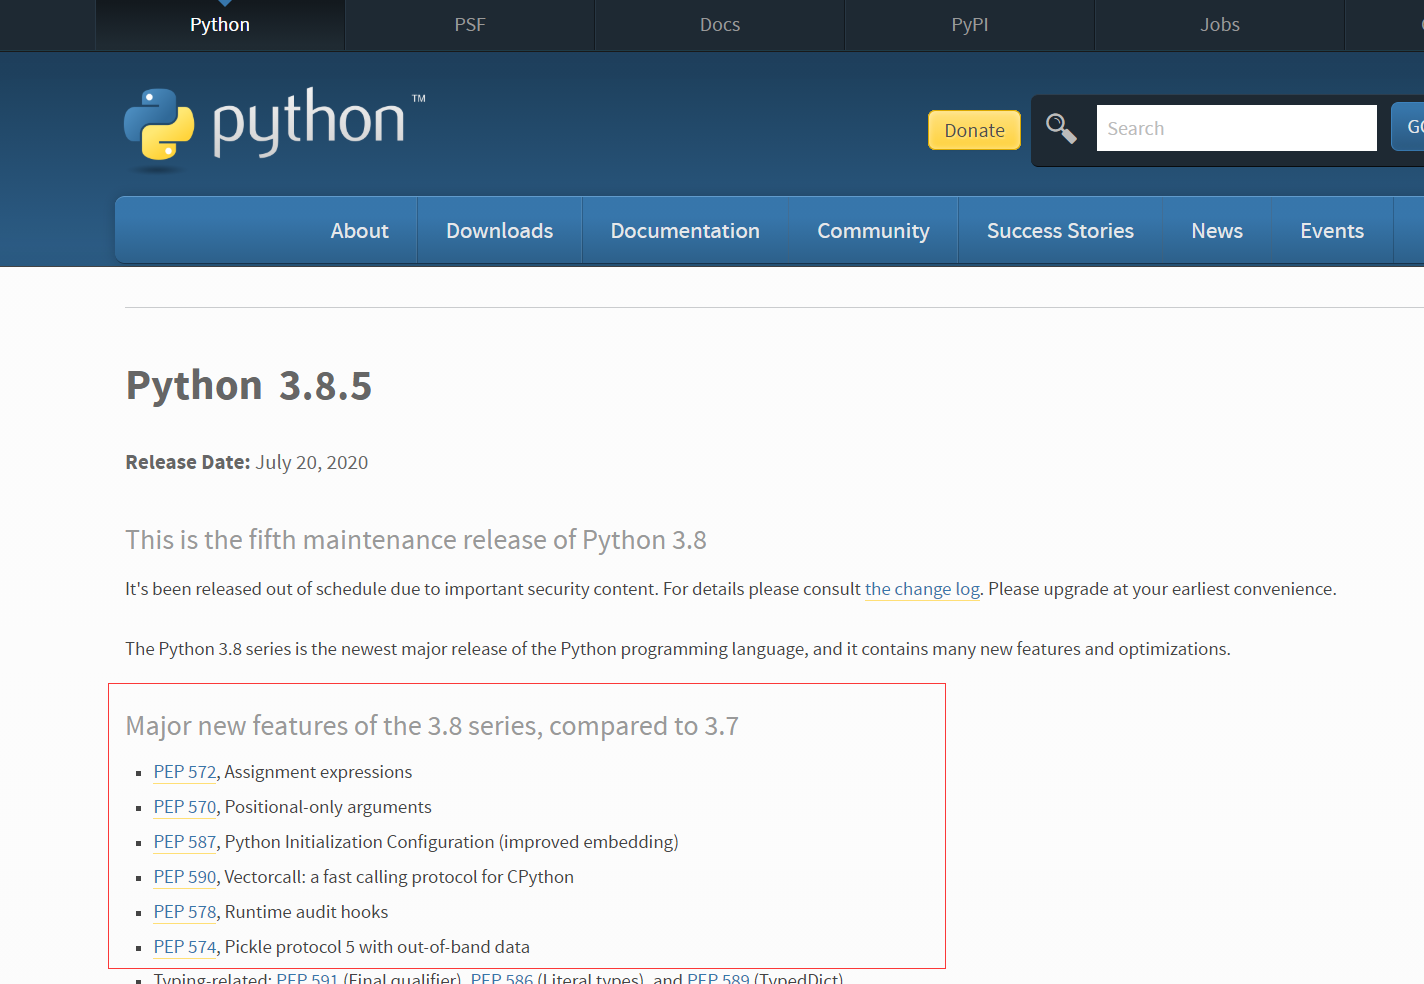Click the 'Major new features' section heading
The height and width of the screenshot is (984, 1424).
click(x=432, y=726)
